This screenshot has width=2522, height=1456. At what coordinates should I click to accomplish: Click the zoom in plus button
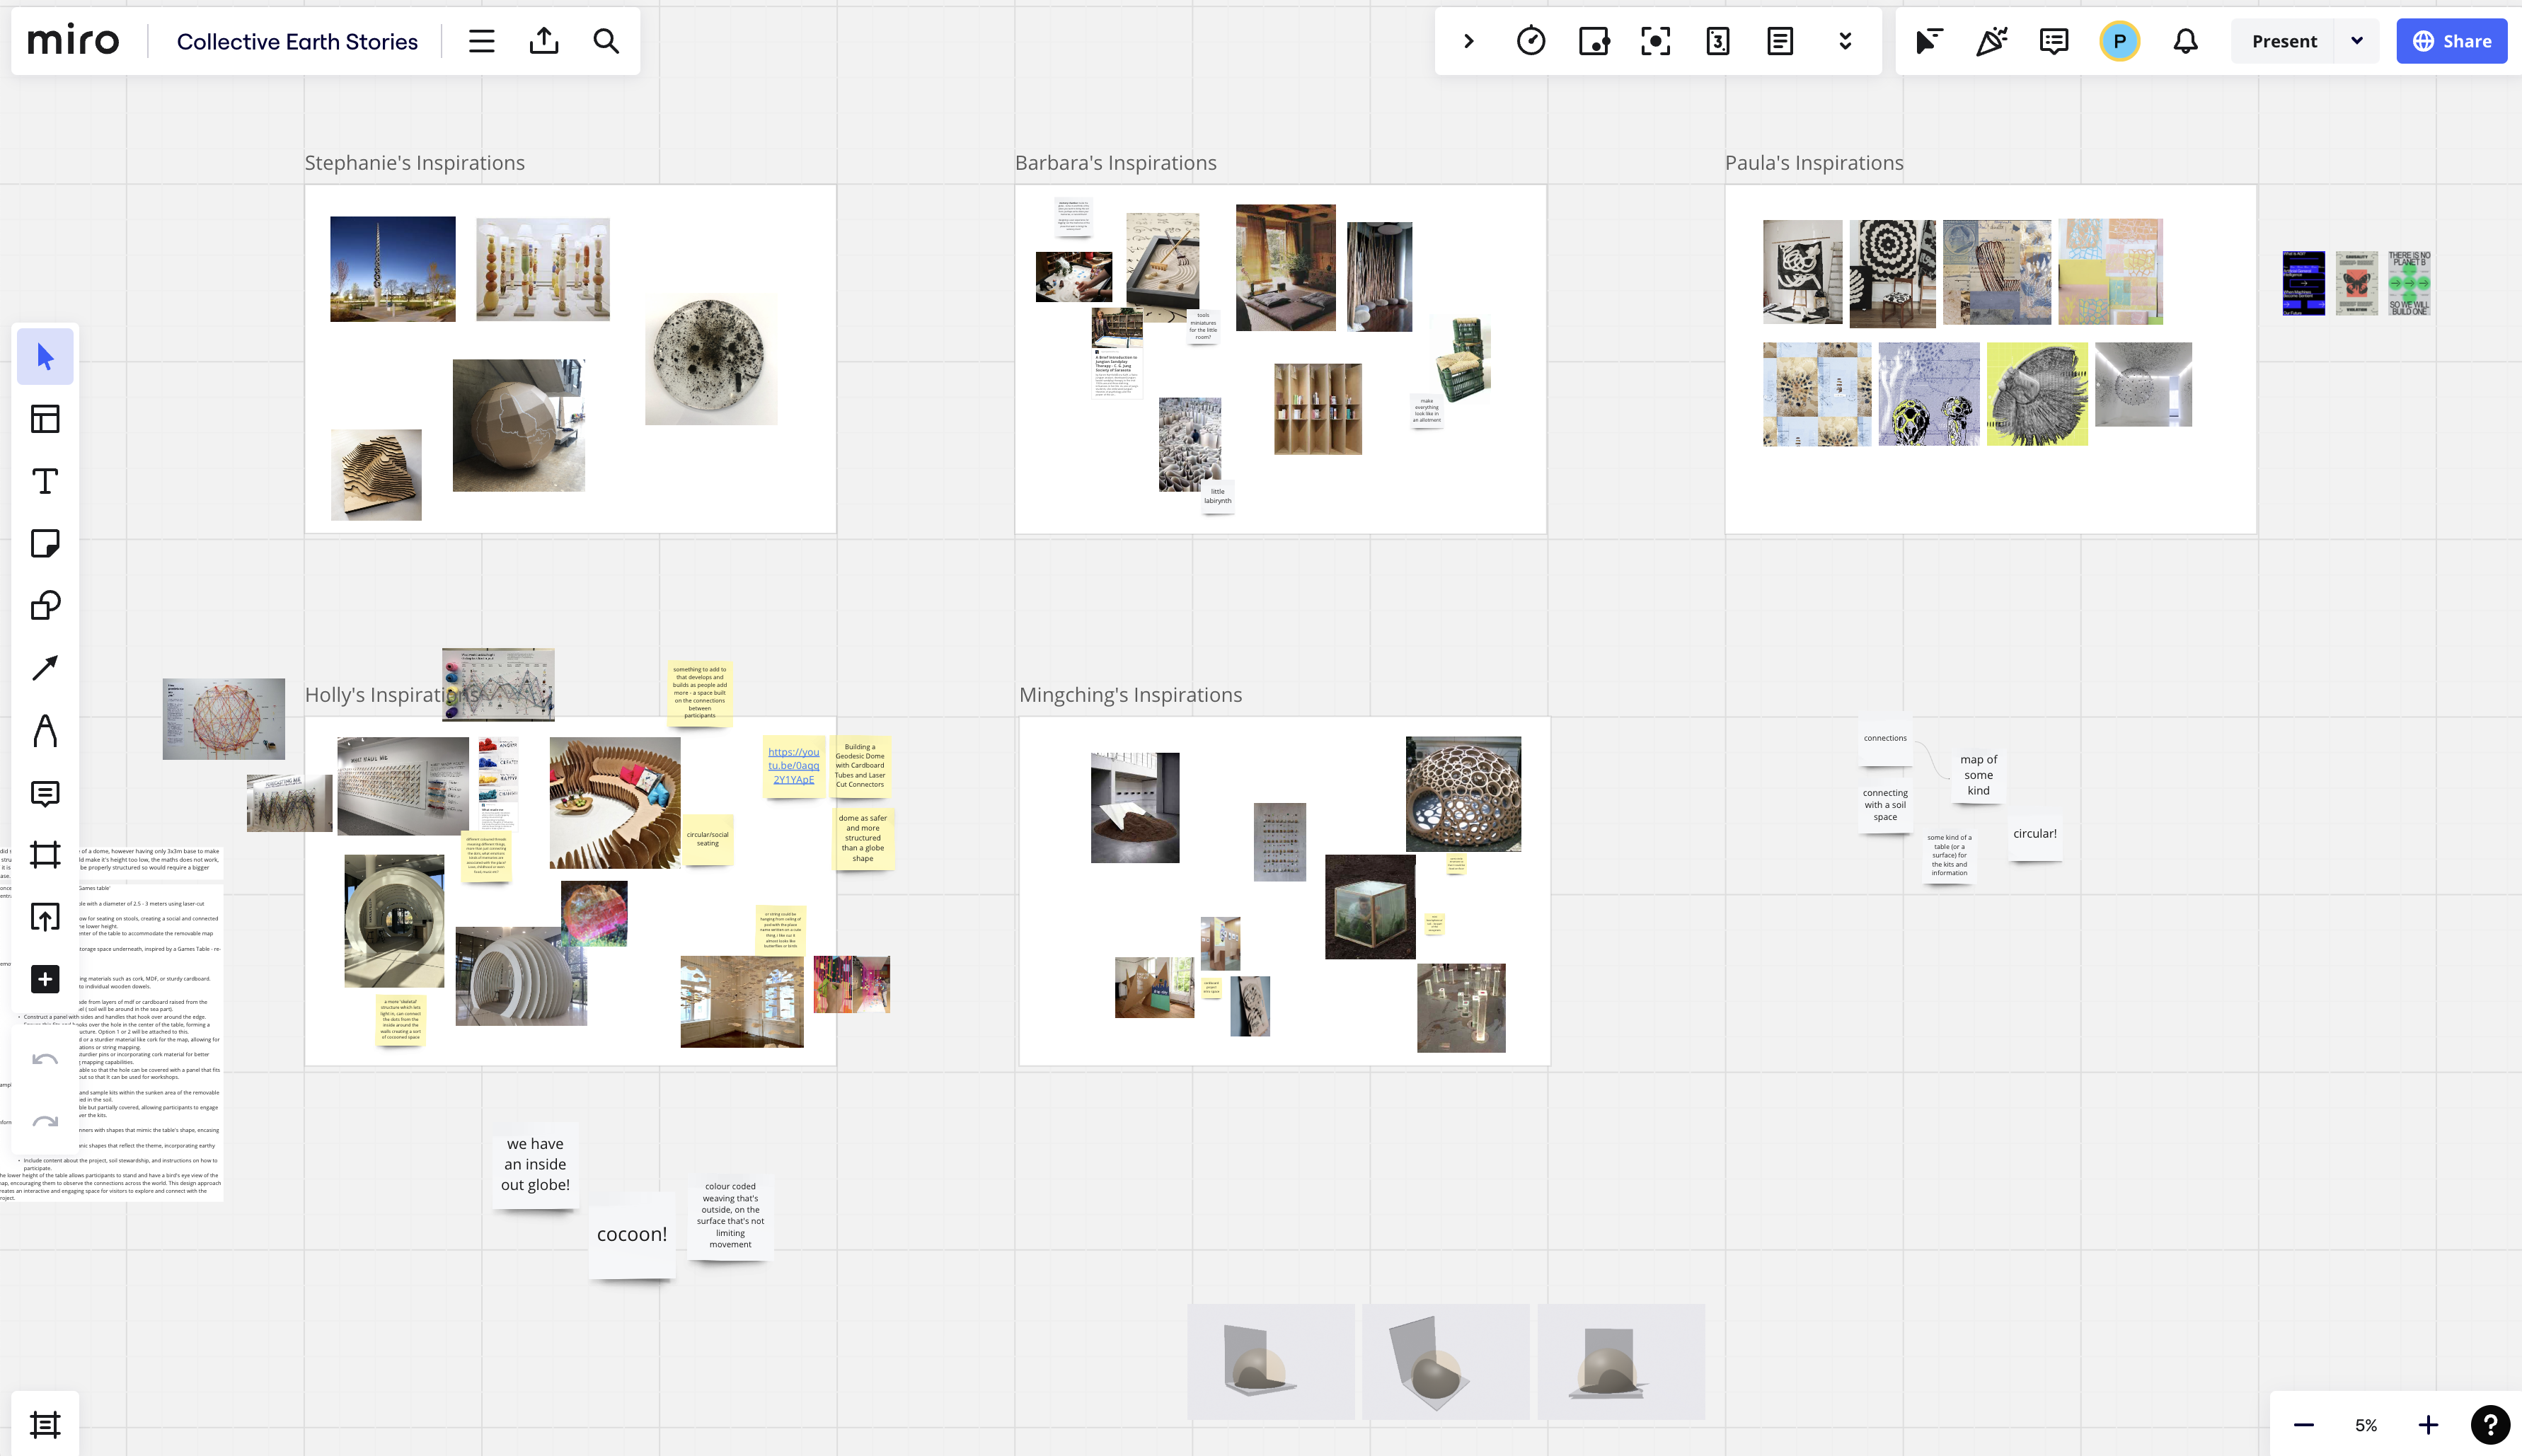[x=2427, y=1425]
